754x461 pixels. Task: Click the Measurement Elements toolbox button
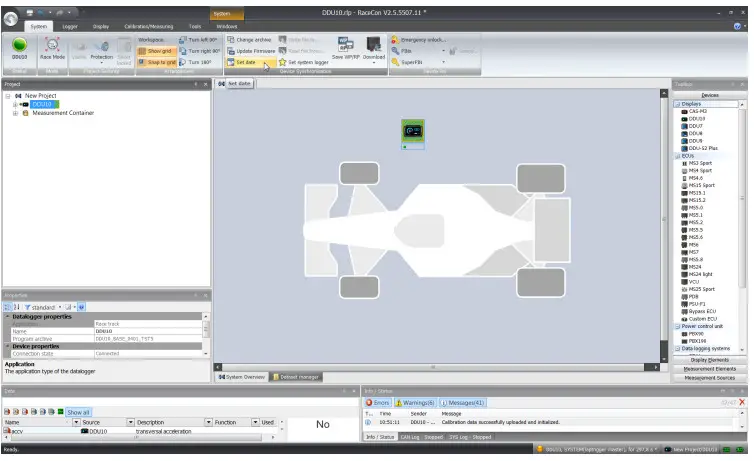[x=709, y=369]
